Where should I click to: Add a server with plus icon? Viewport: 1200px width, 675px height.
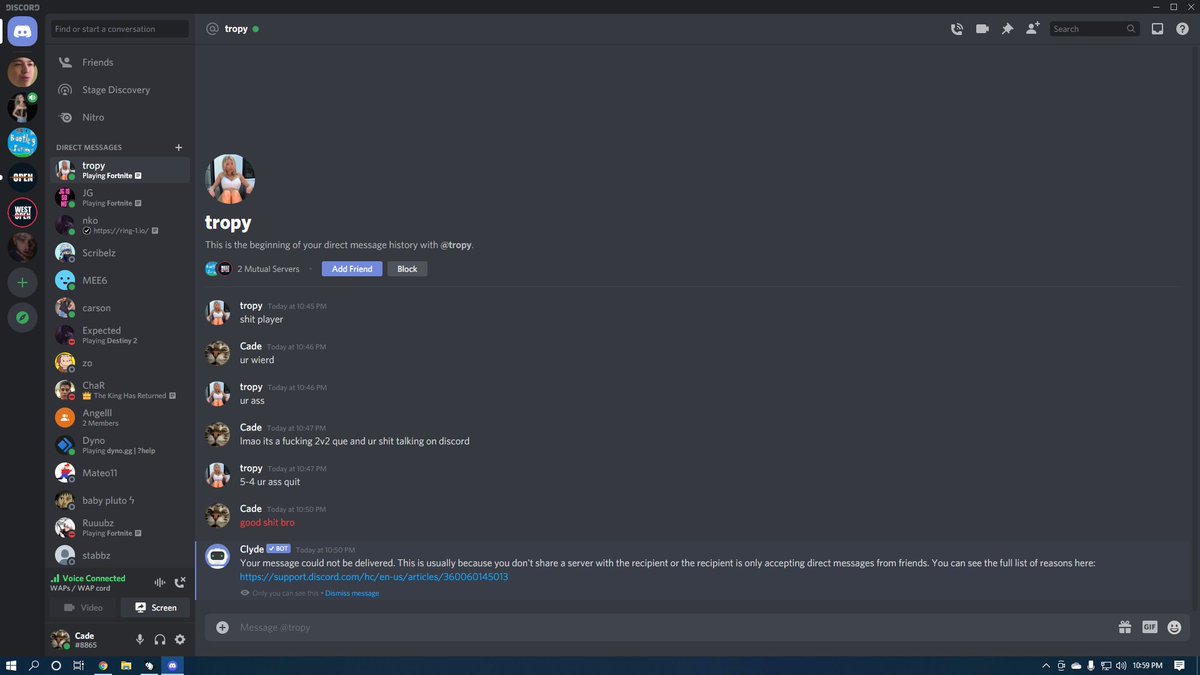pyautogui.click(x=22, y=283)
